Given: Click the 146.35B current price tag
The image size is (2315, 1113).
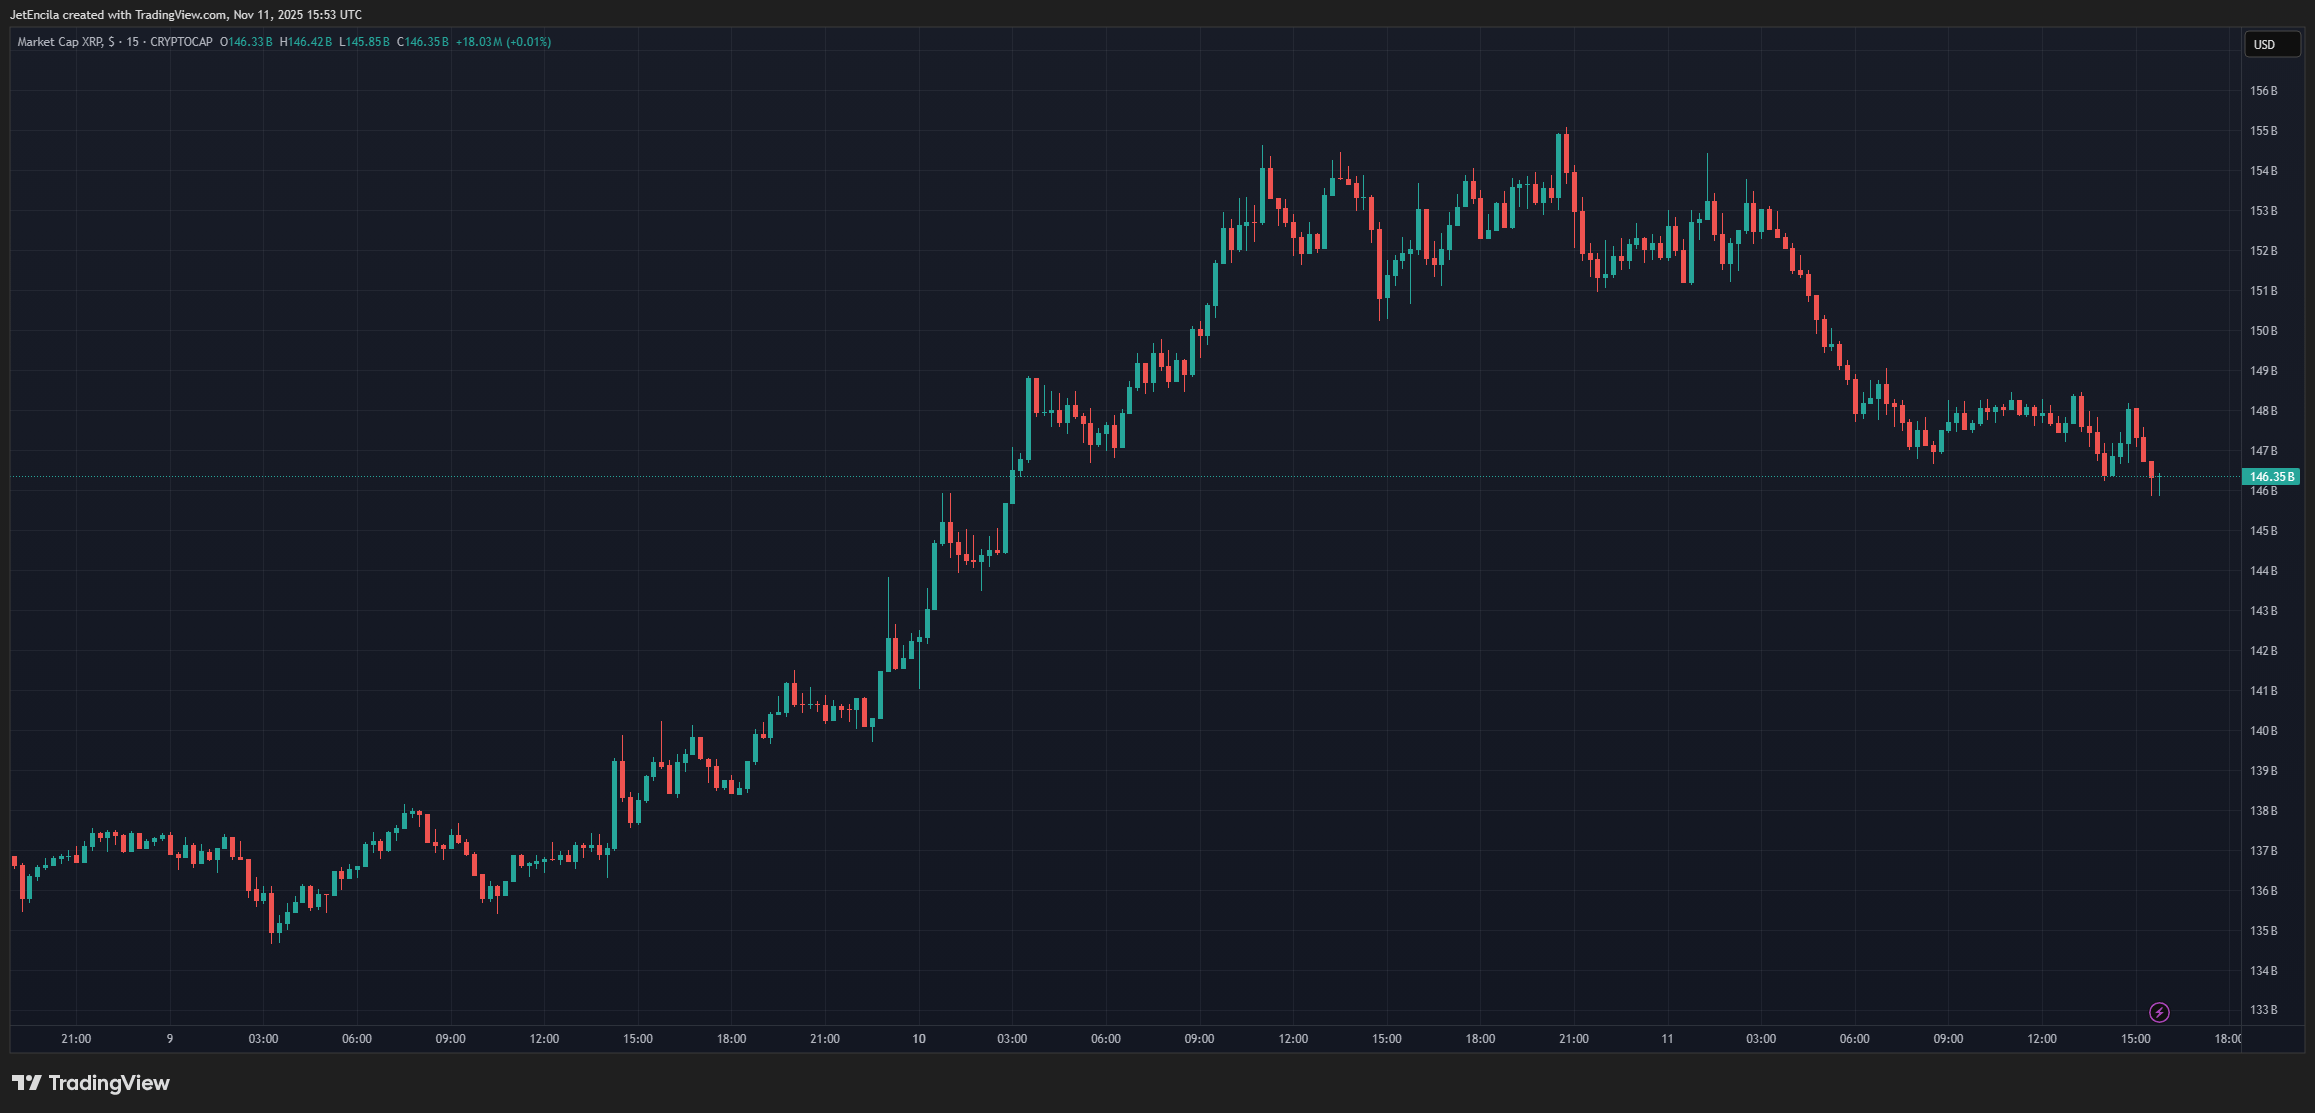Looking at the screenshot, I should [x=2271, y=477].
